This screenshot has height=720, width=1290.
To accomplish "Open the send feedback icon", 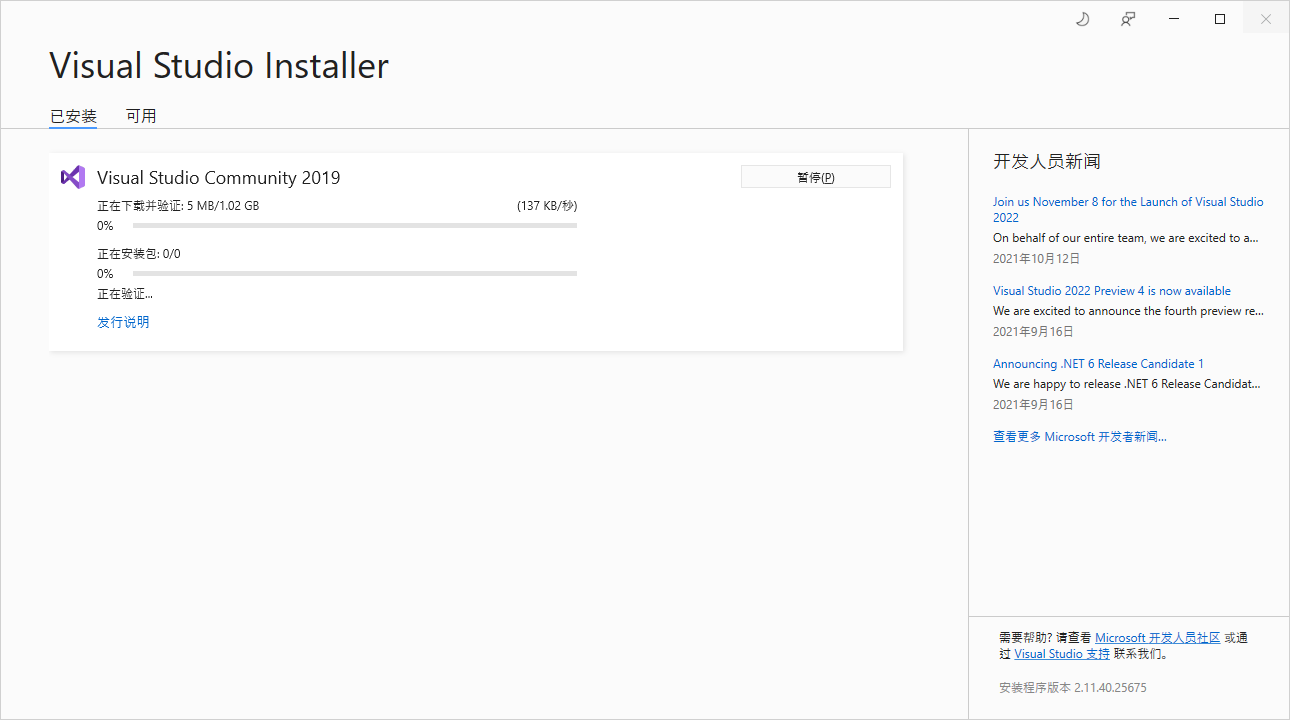I will (x=1128, y=19).
